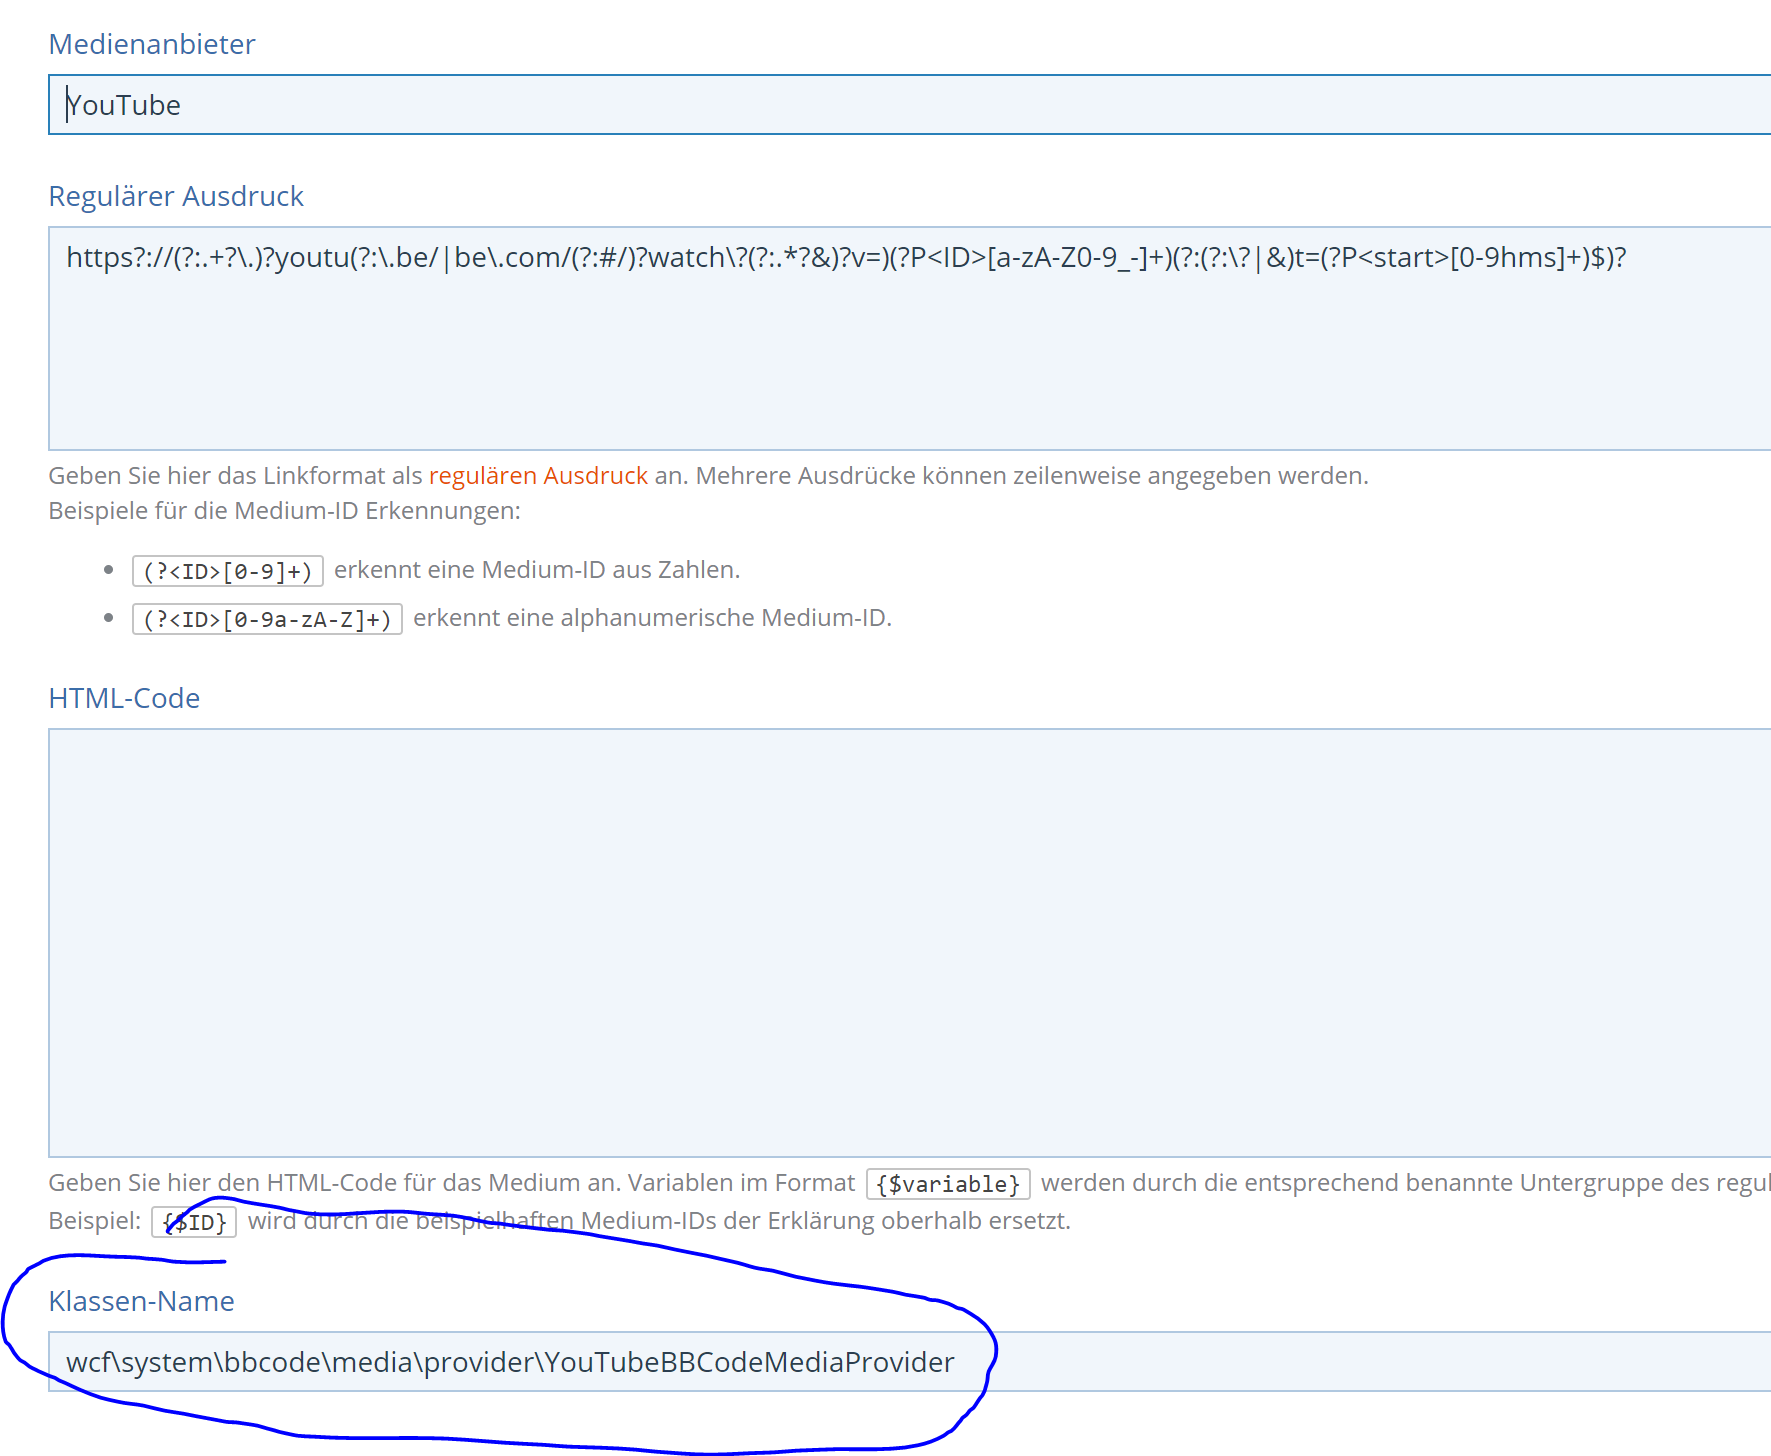
Task: Open the orange "regulären Ausdruck" link
Action: 538,476
